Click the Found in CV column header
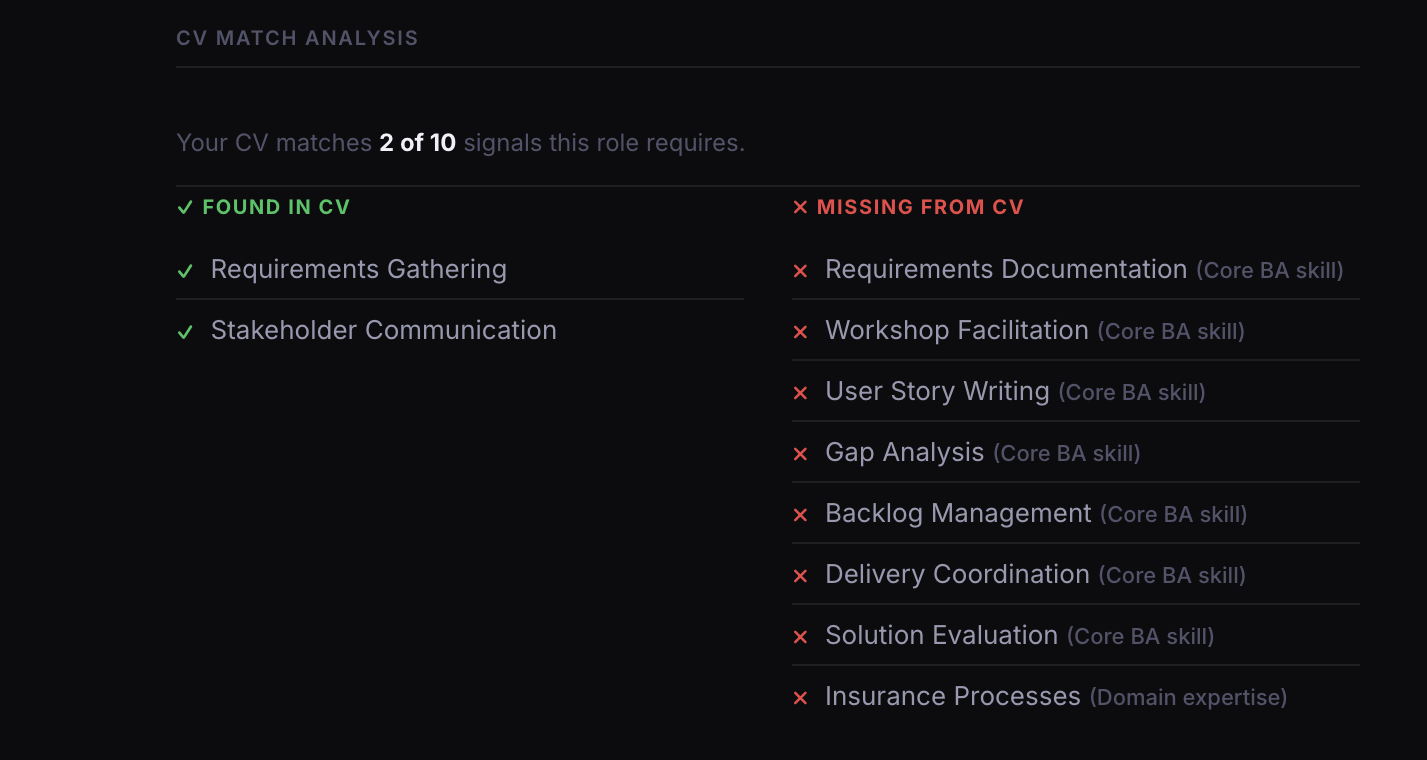1427x760 pixels. (275, 207)
